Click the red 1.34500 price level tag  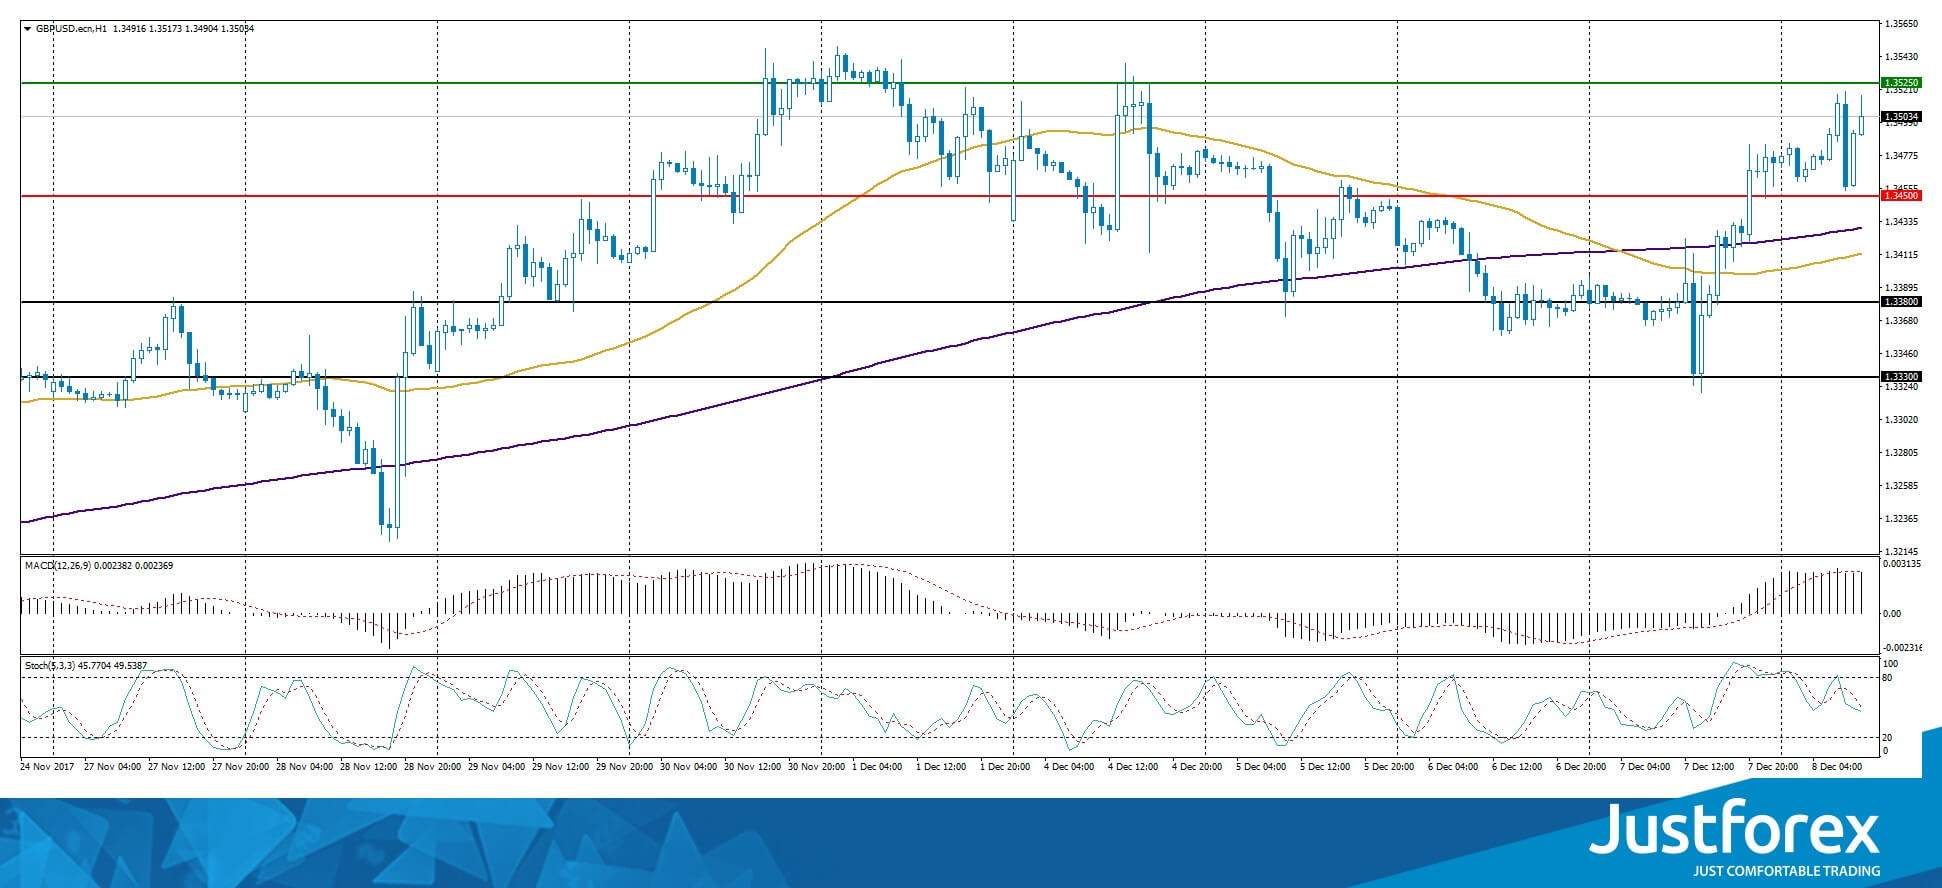tap(1901, 196)
